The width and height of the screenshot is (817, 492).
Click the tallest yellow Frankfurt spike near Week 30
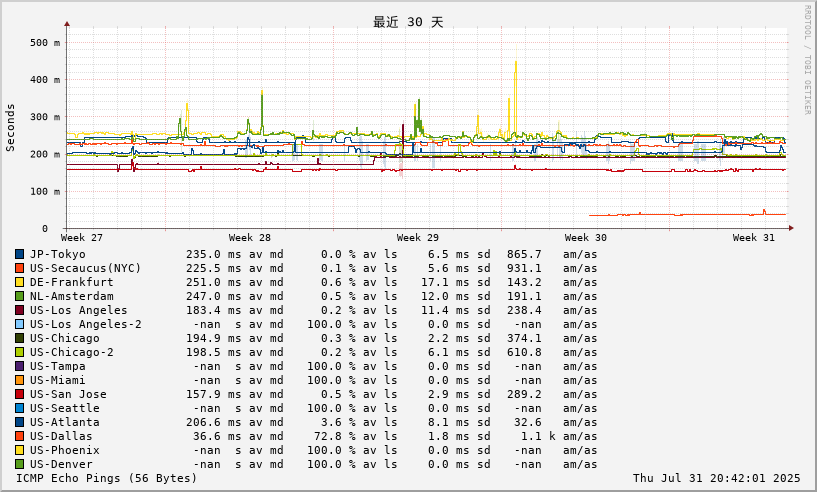516,94
